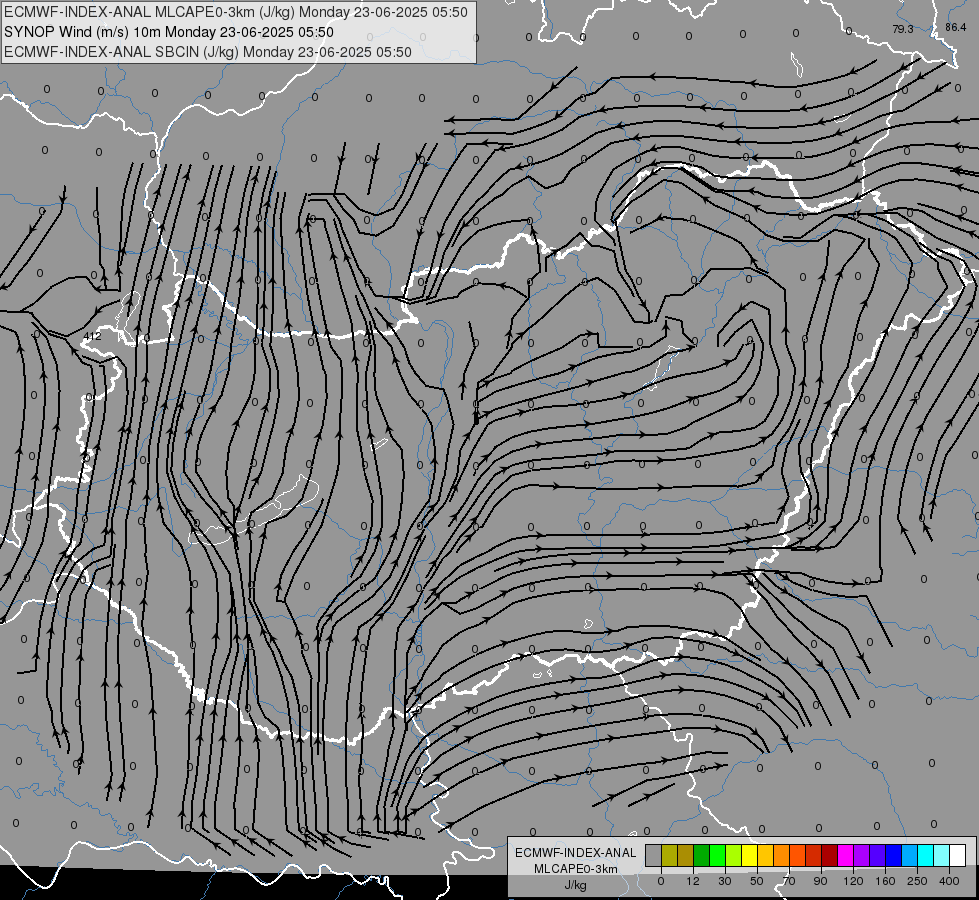Click the legend title ECMWF-INDEX-ANAL

point(576,853)
